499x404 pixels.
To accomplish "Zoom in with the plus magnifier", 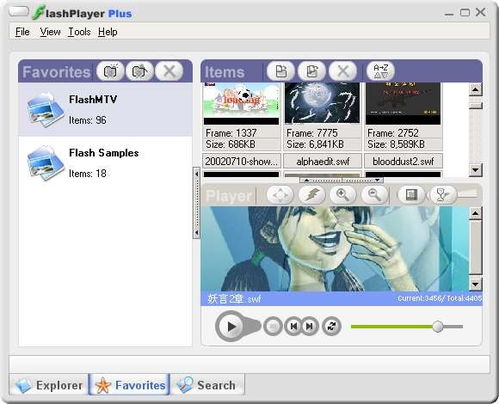I will (343, 195).
